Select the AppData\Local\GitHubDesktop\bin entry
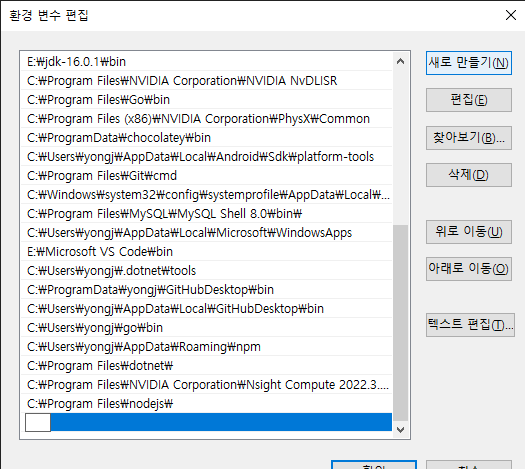Image resolution: width=525 pixels, height=469 pixels. (207, 309)
